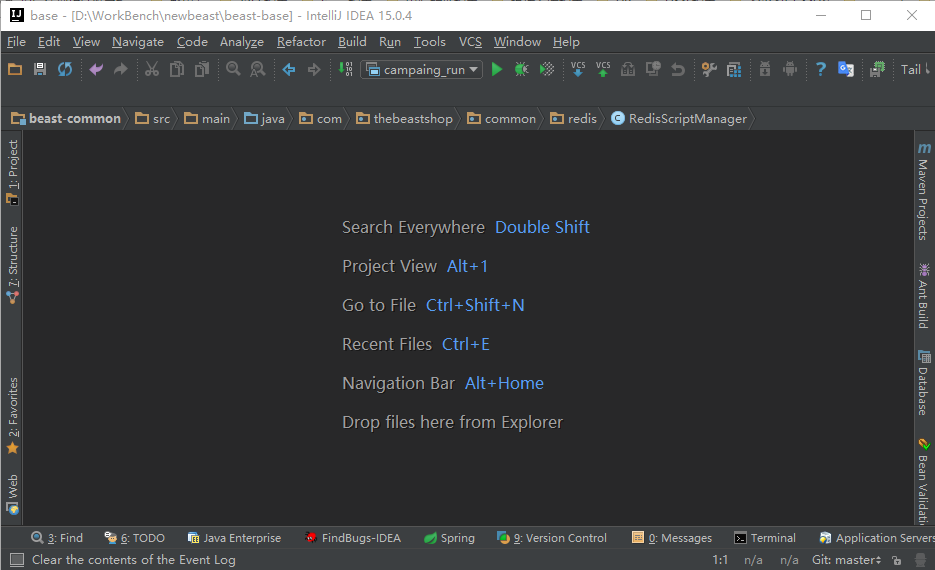Toggle the Structure tool window tab
The image size is (935, 570).
pyautogui.click(x=13, y=265)
